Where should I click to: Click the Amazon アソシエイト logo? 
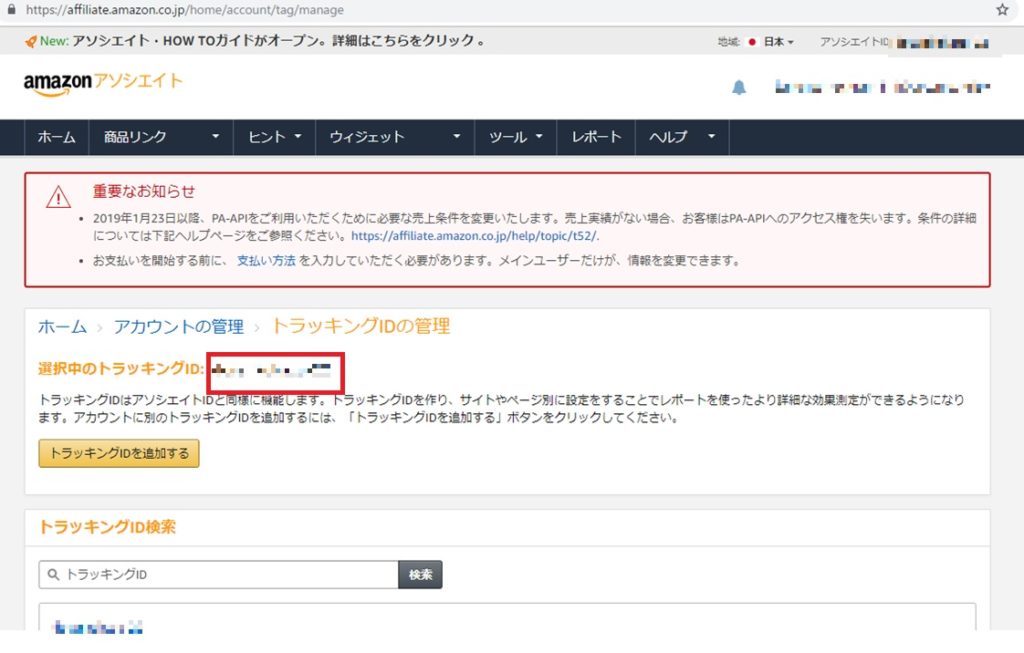click(103, 84)
